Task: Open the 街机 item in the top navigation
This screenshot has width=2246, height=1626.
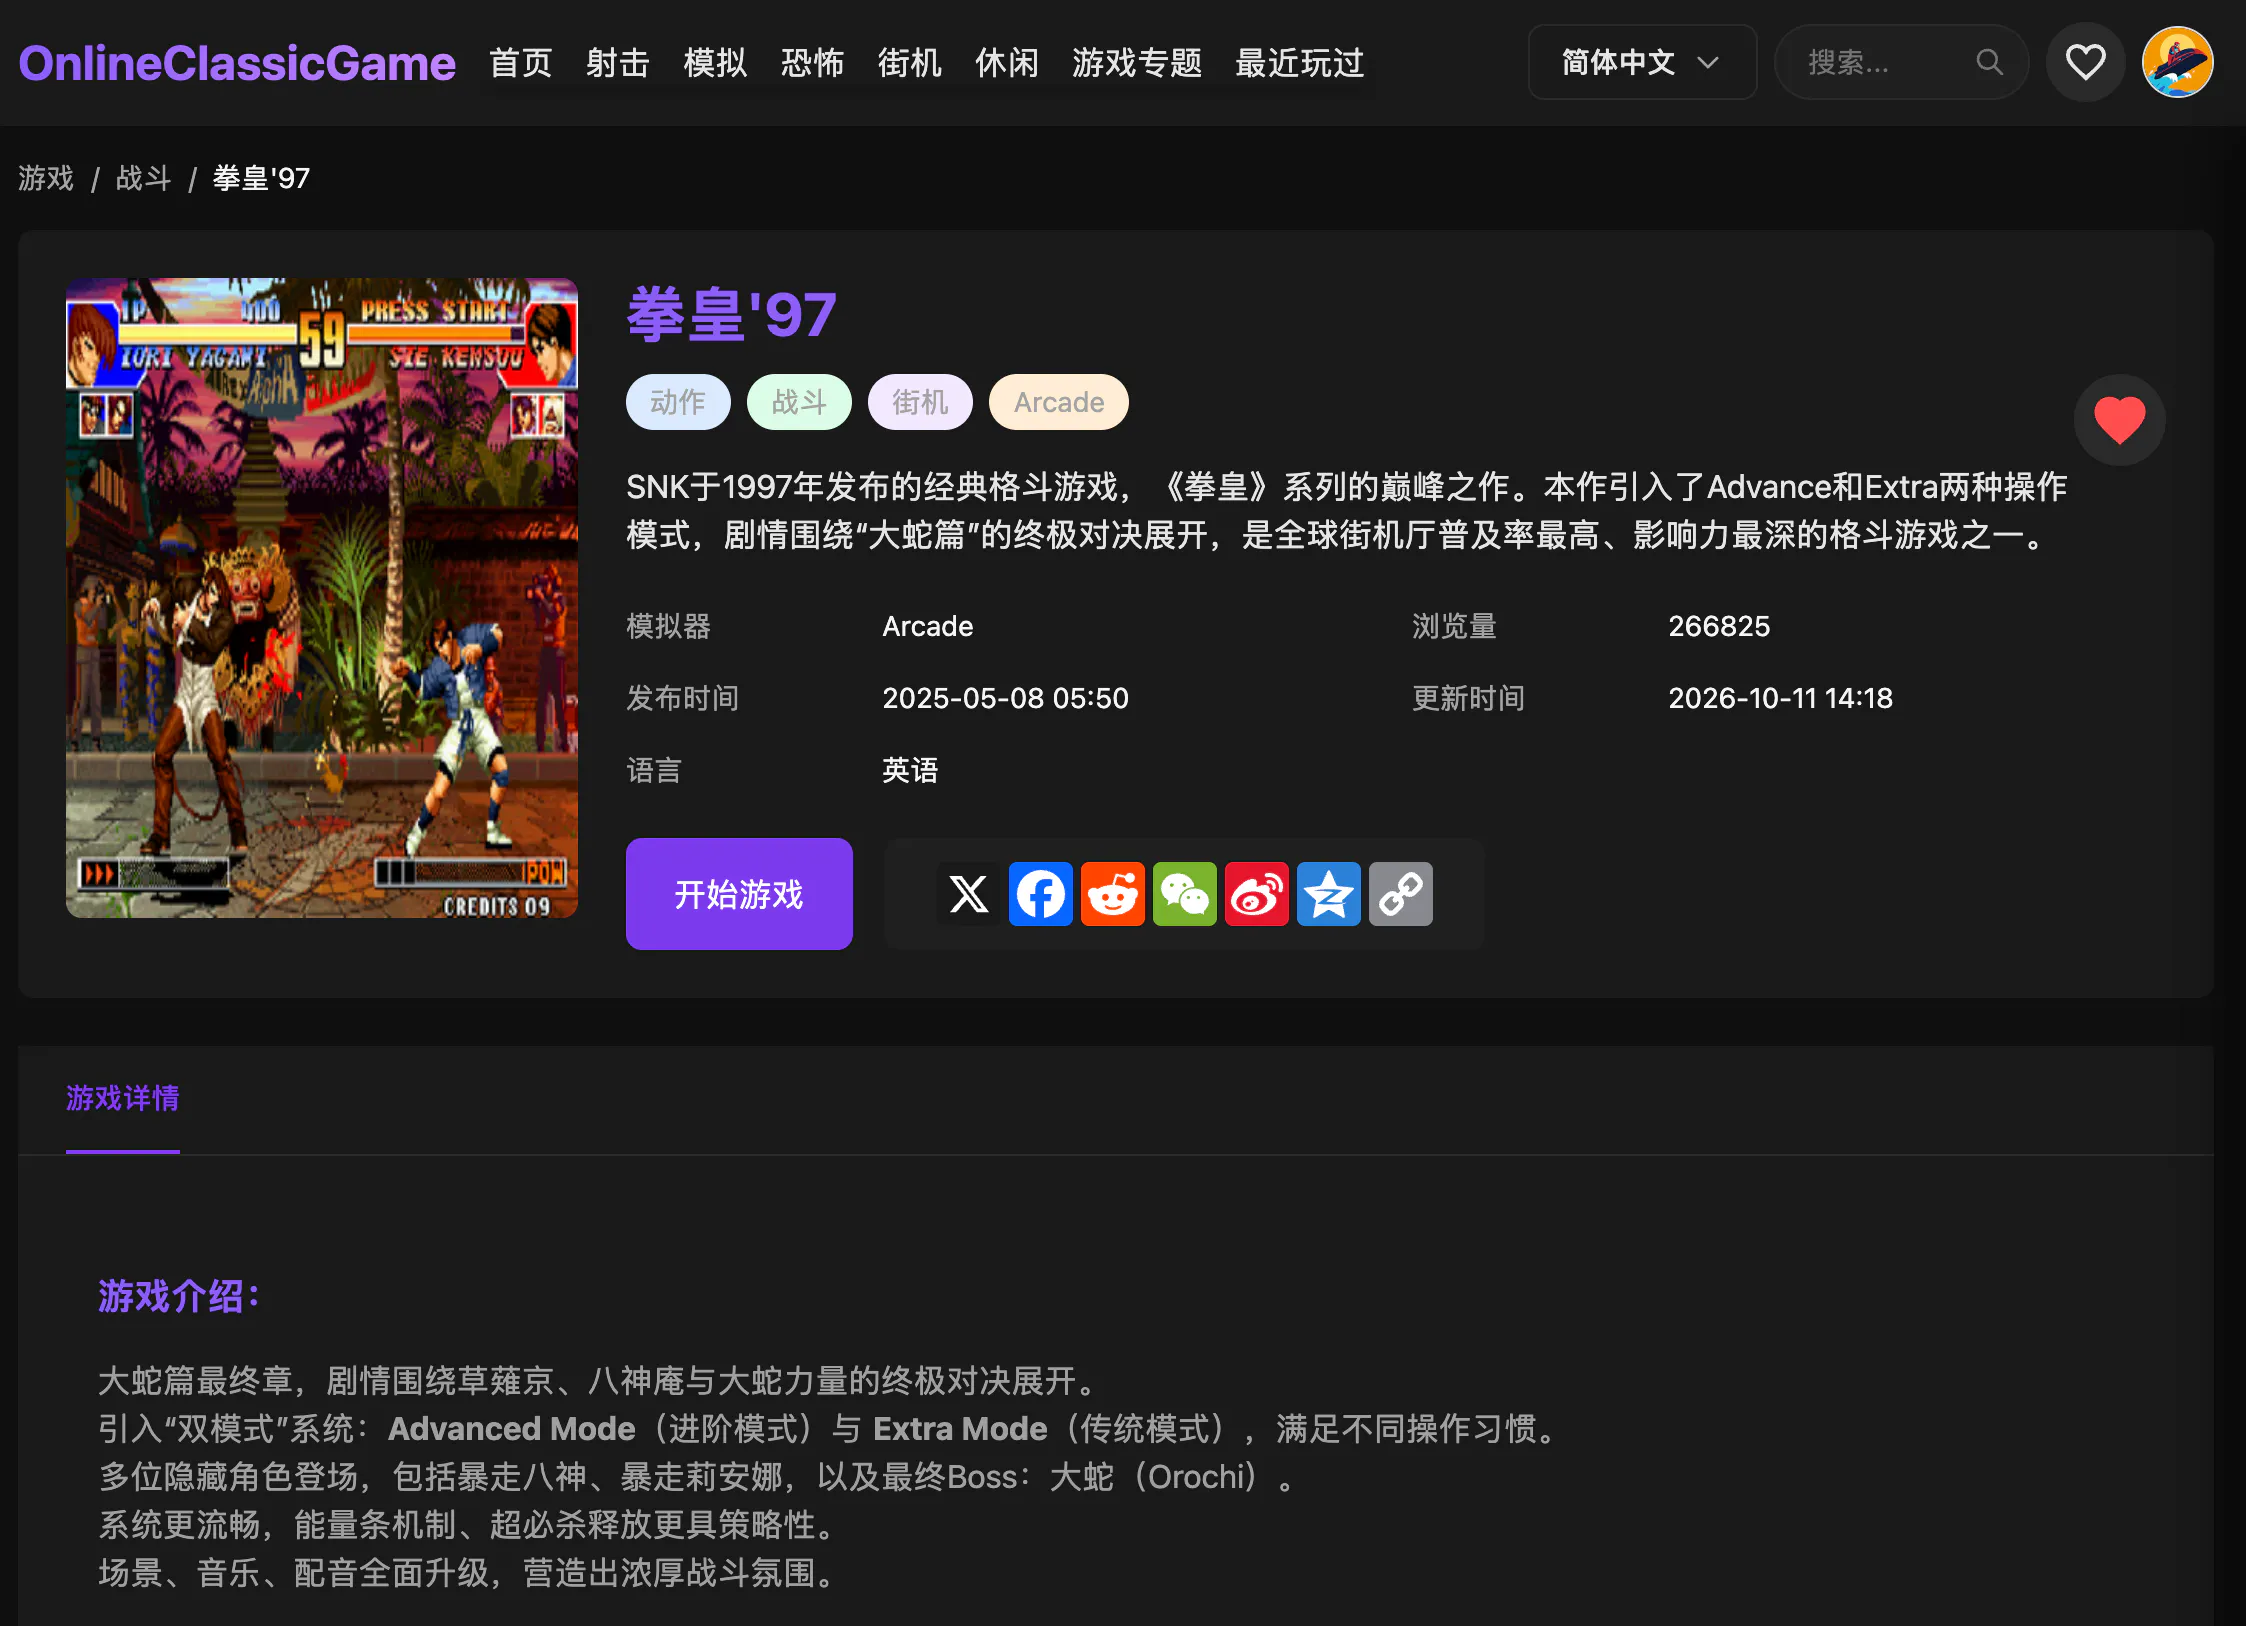Action: [x=909, y=63]
